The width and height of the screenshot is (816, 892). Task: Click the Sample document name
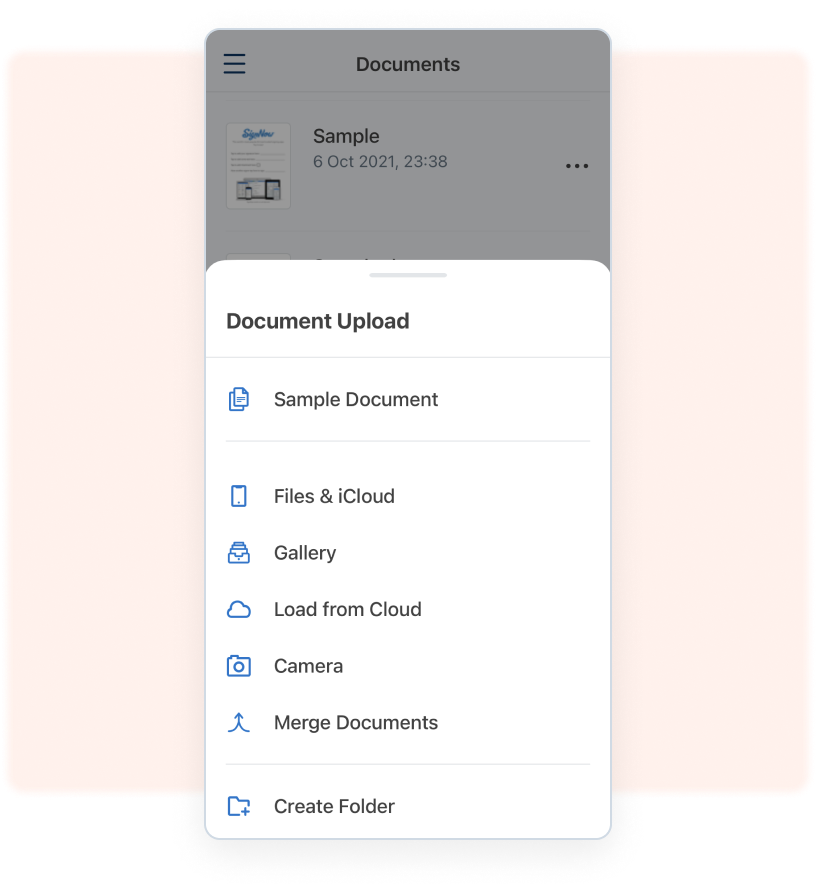pyautogui.click(x=346, y=137)
